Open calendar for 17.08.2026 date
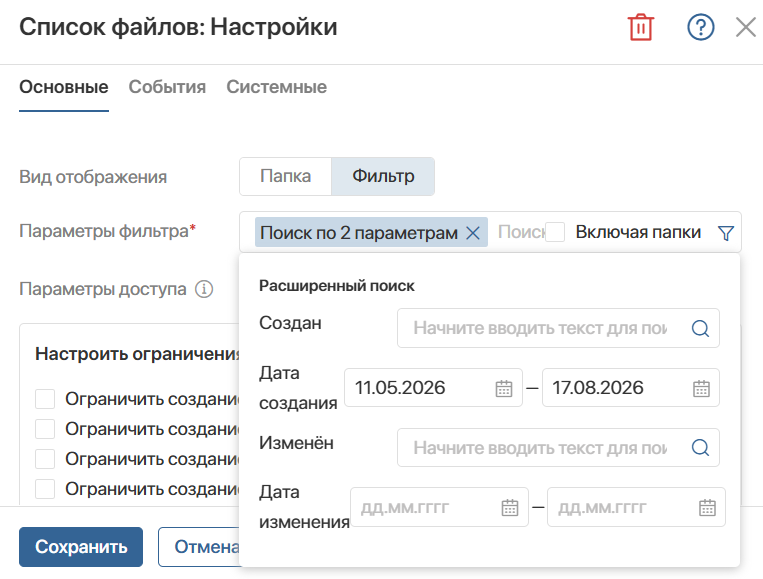Viewport: 763px width, 579px height. click(701, 388)
